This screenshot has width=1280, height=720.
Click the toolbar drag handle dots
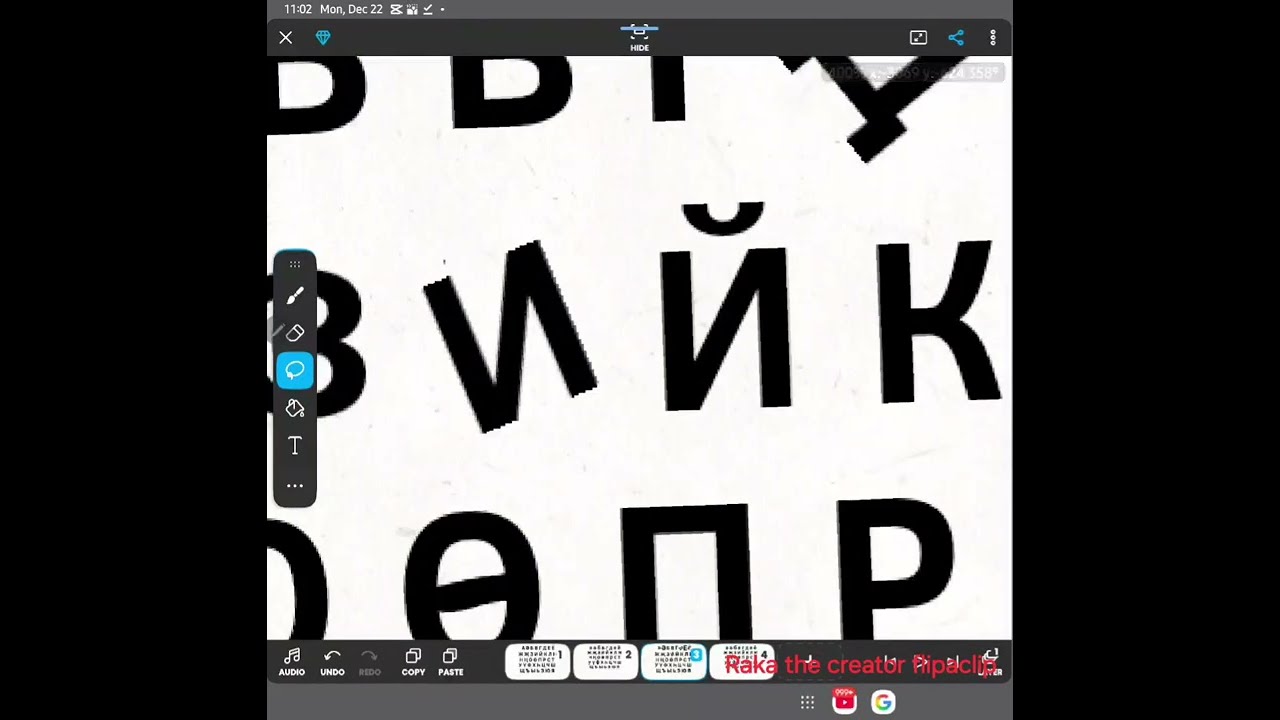[295, 264]
